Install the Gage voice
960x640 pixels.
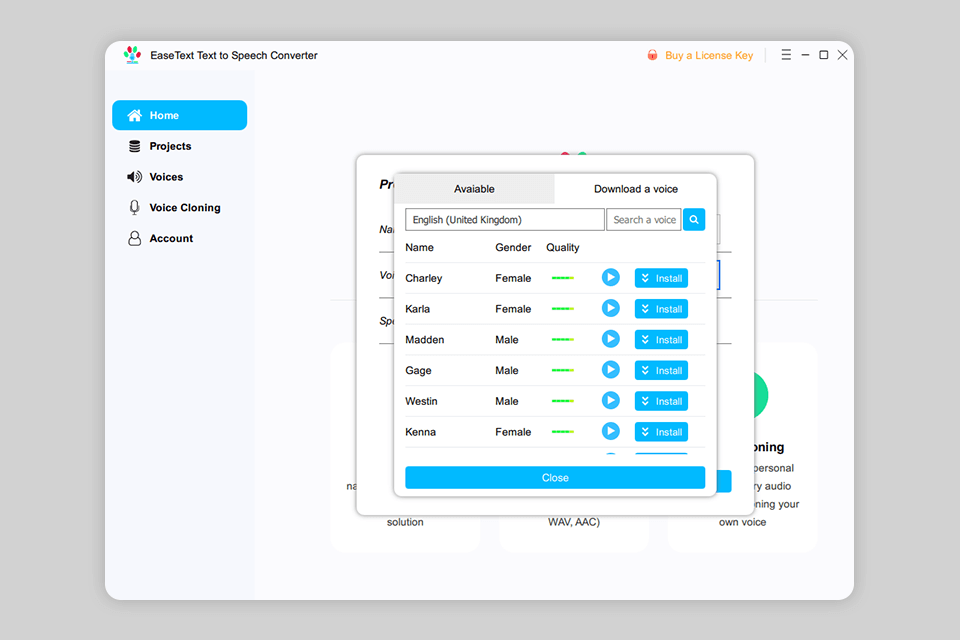661,370
